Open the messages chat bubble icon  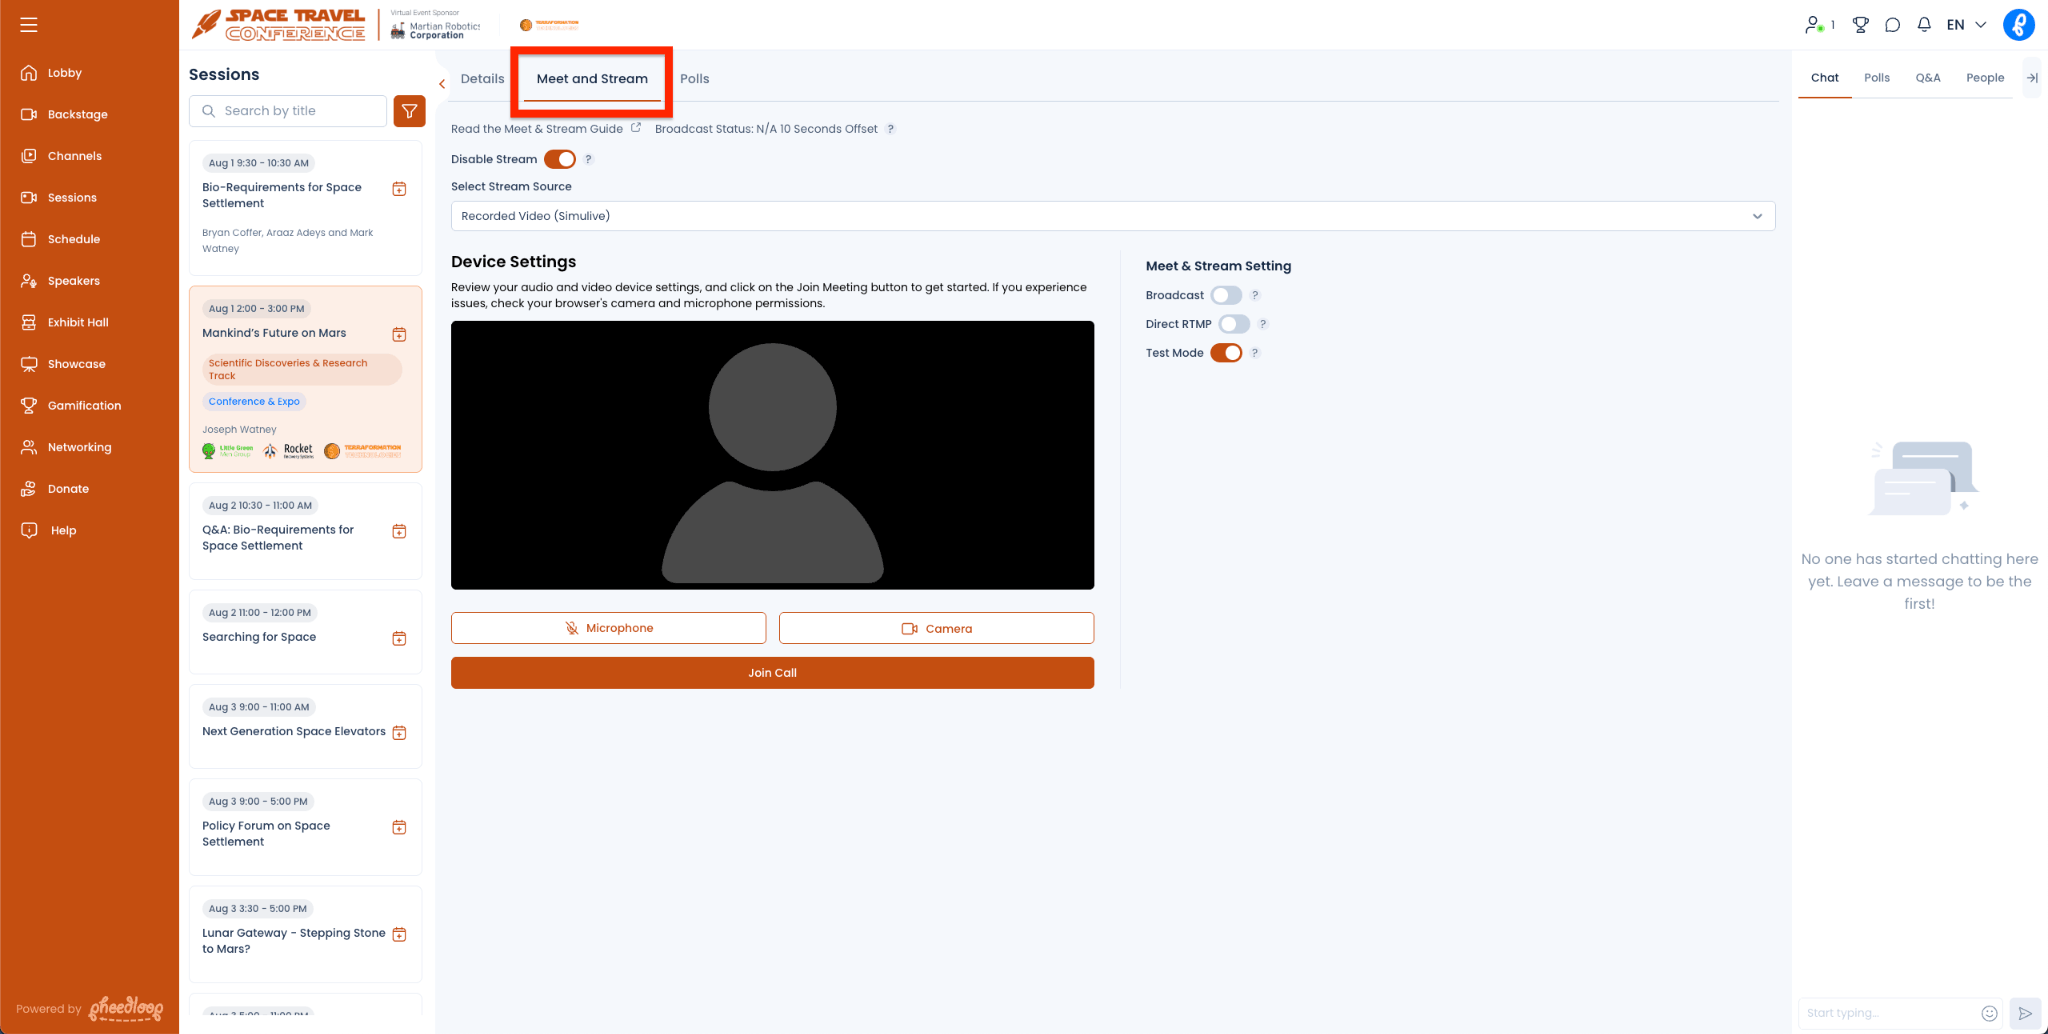tap(1892, 25)
